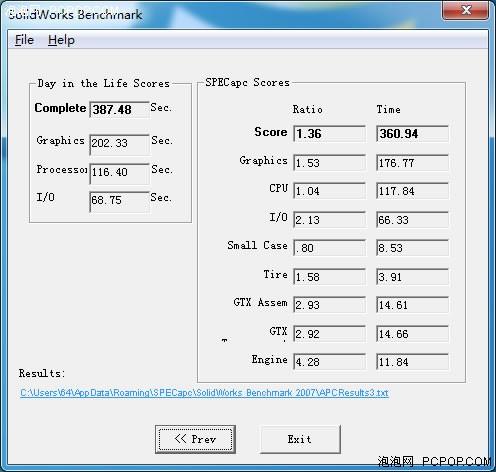Click the CPU label
496x472 pixels.
click(x=279, y=188)
